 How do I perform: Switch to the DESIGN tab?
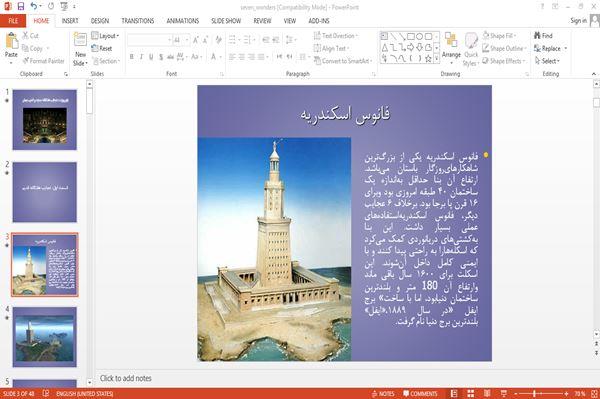(x=100, y=21)
